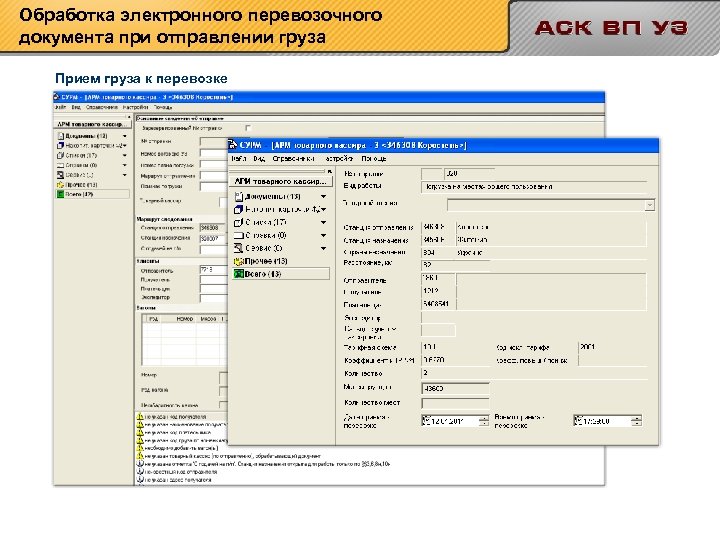This screenshot has width=720, height=540.
Task: Open Справочники menu in the front window
Action: (293, 158)
